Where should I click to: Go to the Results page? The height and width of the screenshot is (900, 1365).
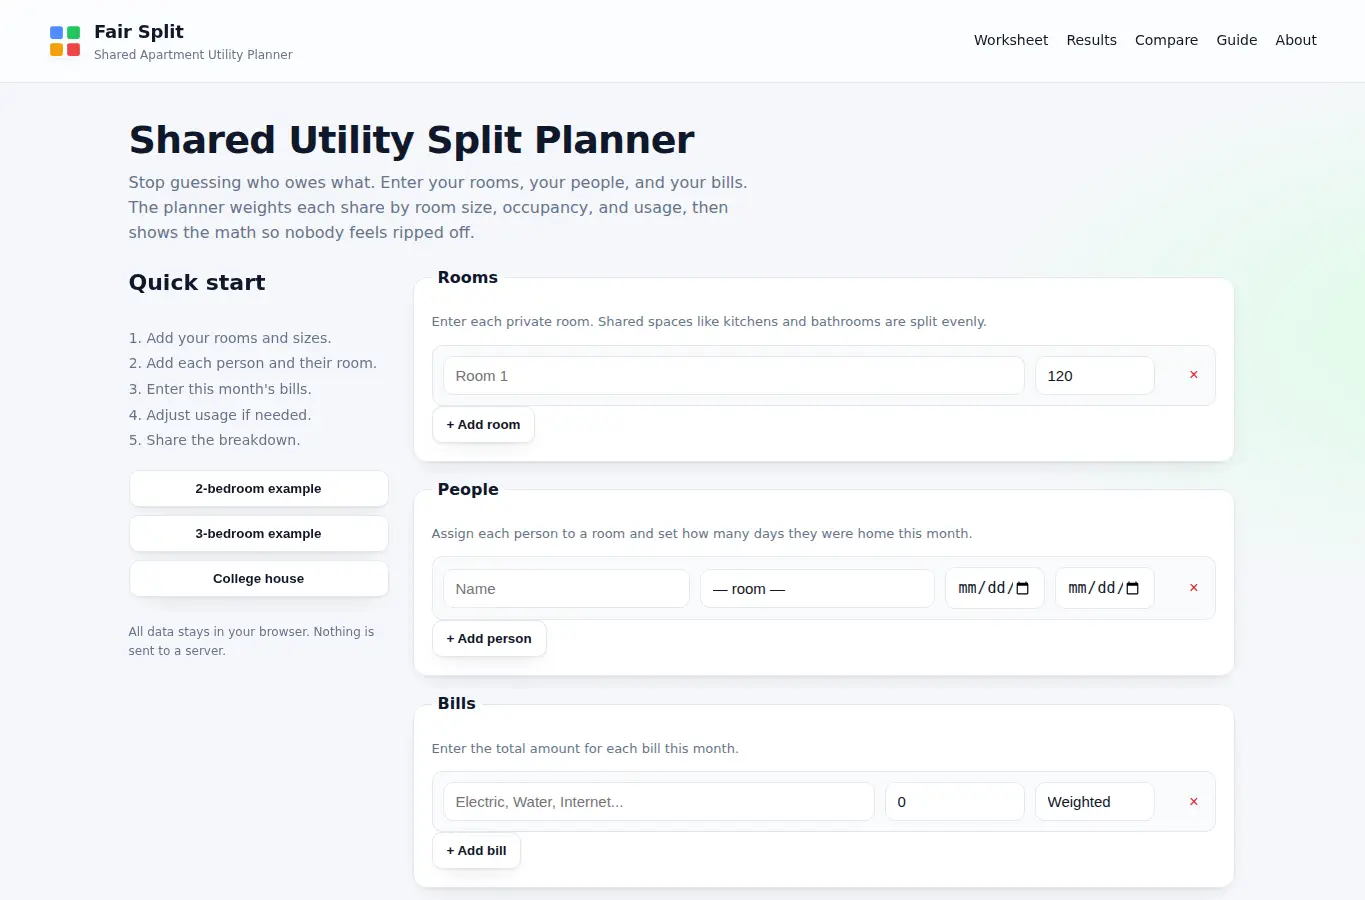1091,40
